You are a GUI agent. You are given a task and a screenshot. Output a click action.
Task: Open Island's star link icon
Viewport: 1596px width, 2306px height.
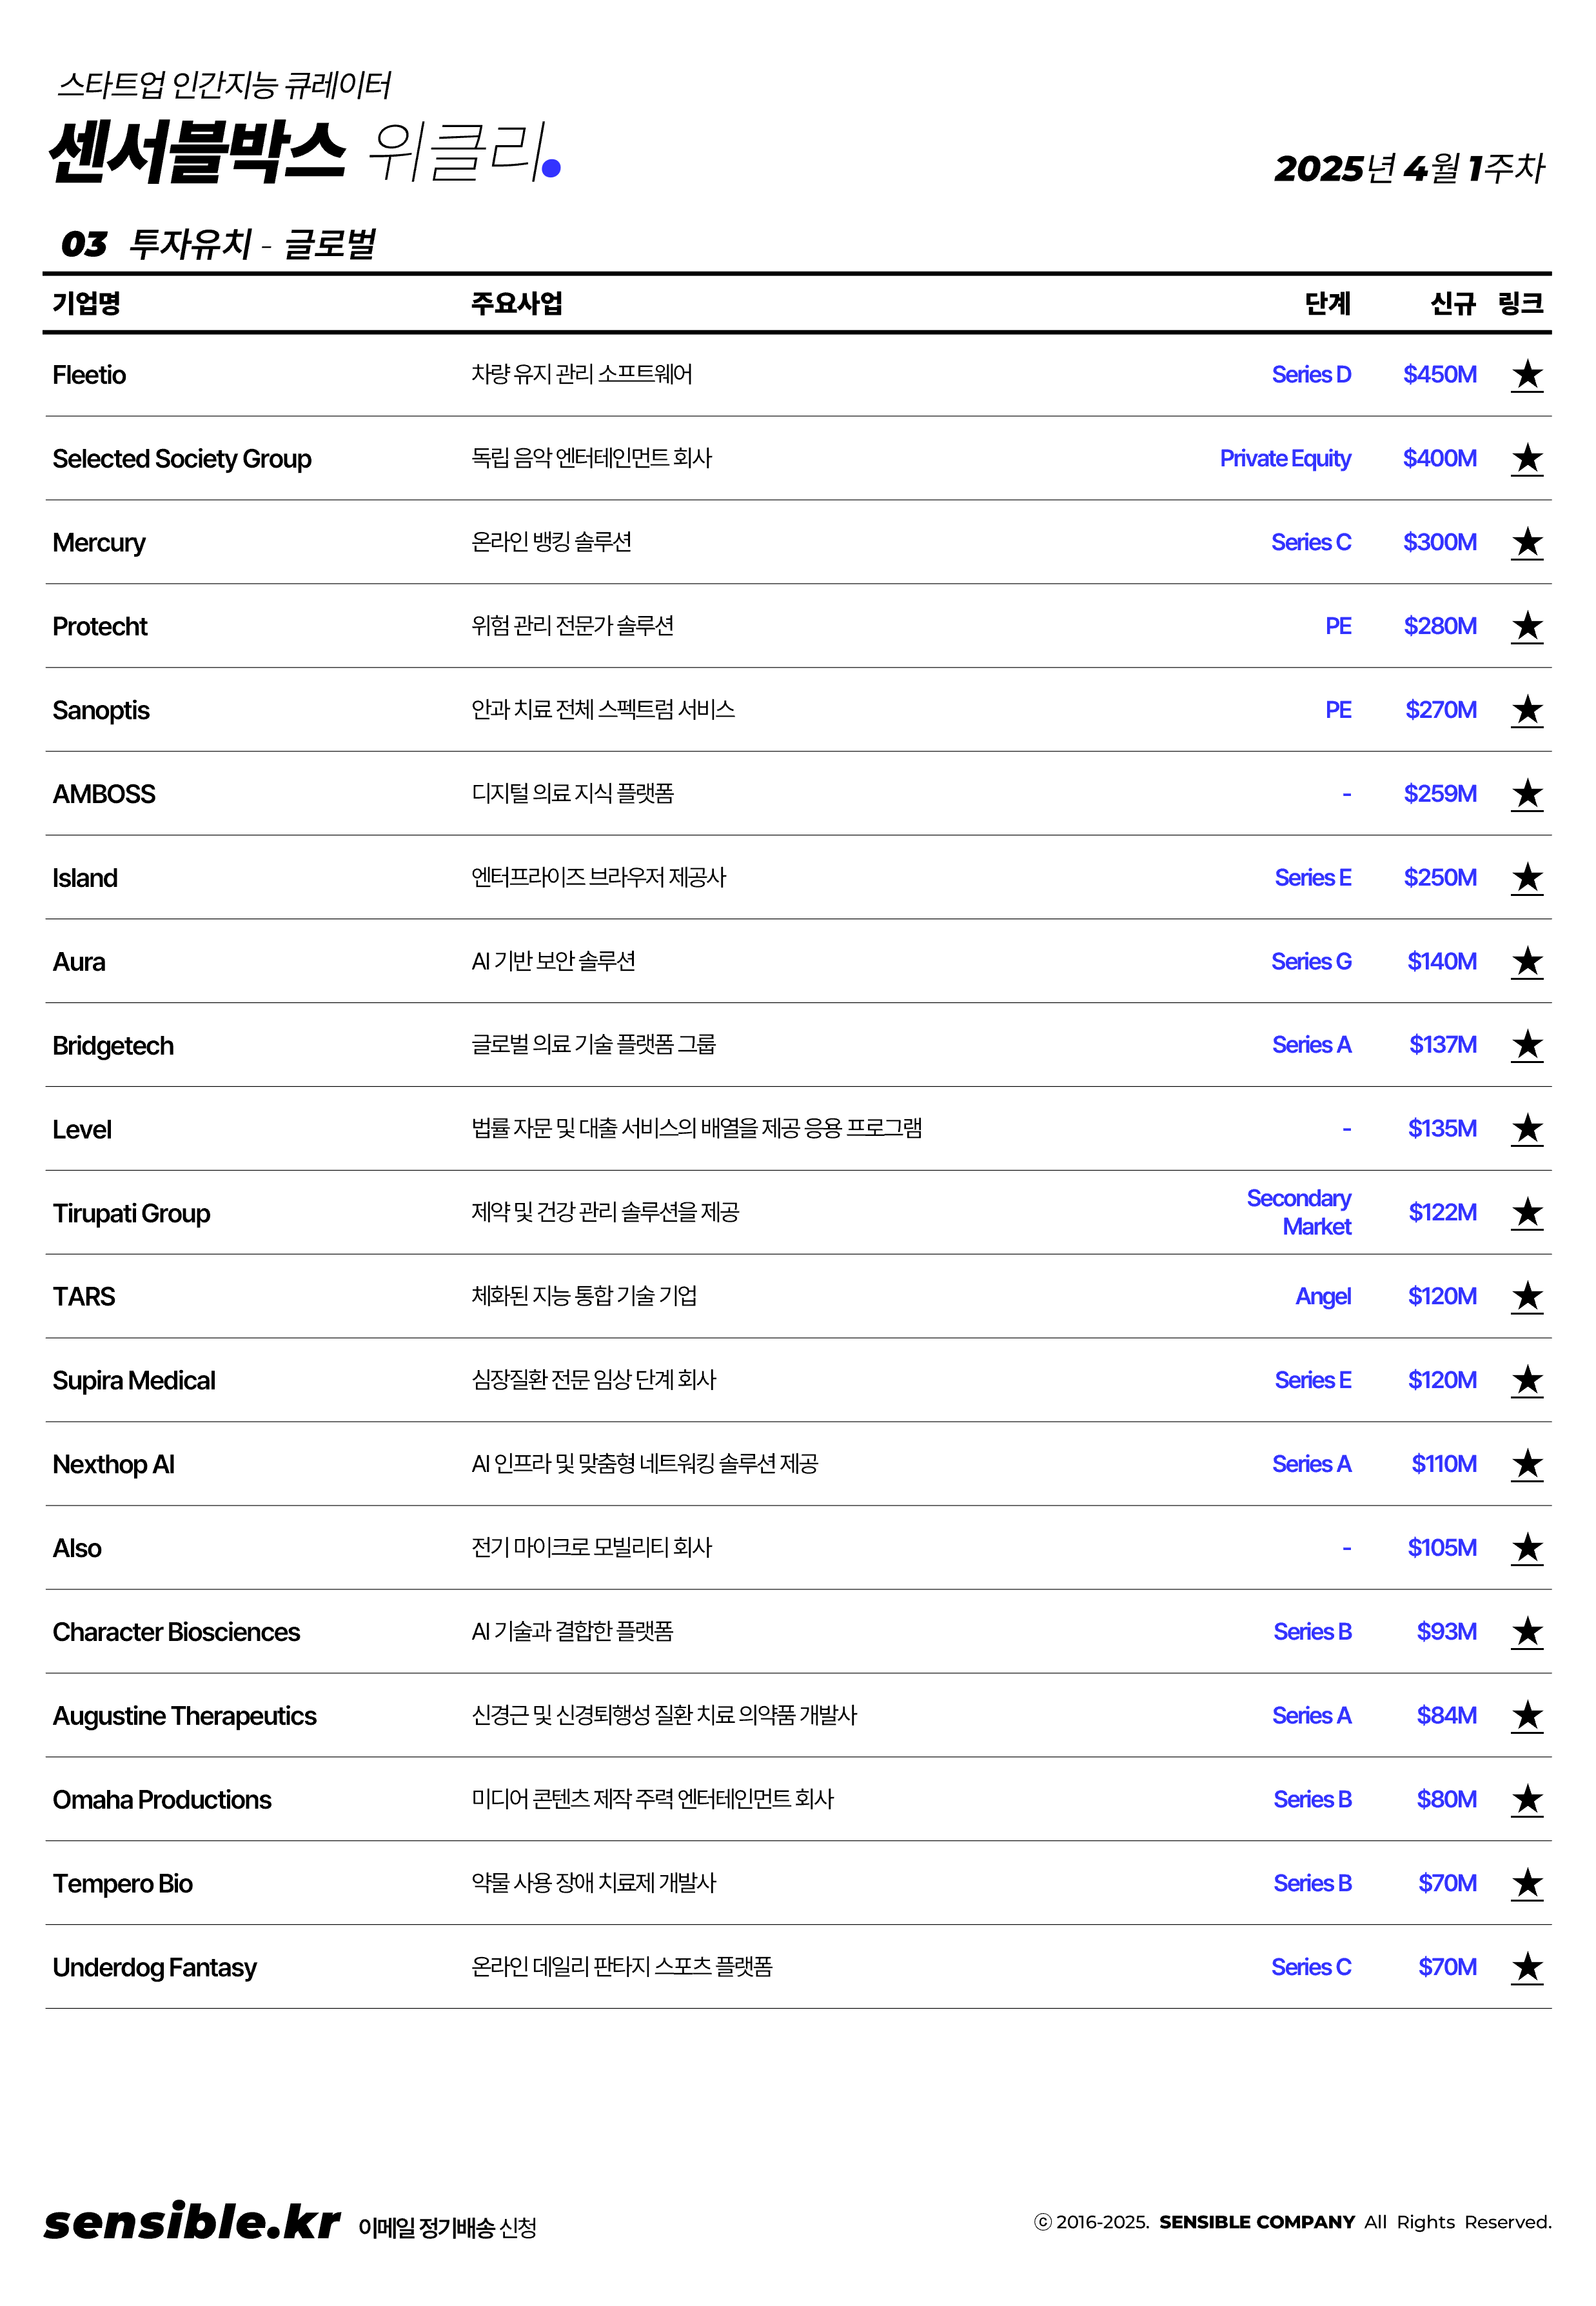[1526, 878]
